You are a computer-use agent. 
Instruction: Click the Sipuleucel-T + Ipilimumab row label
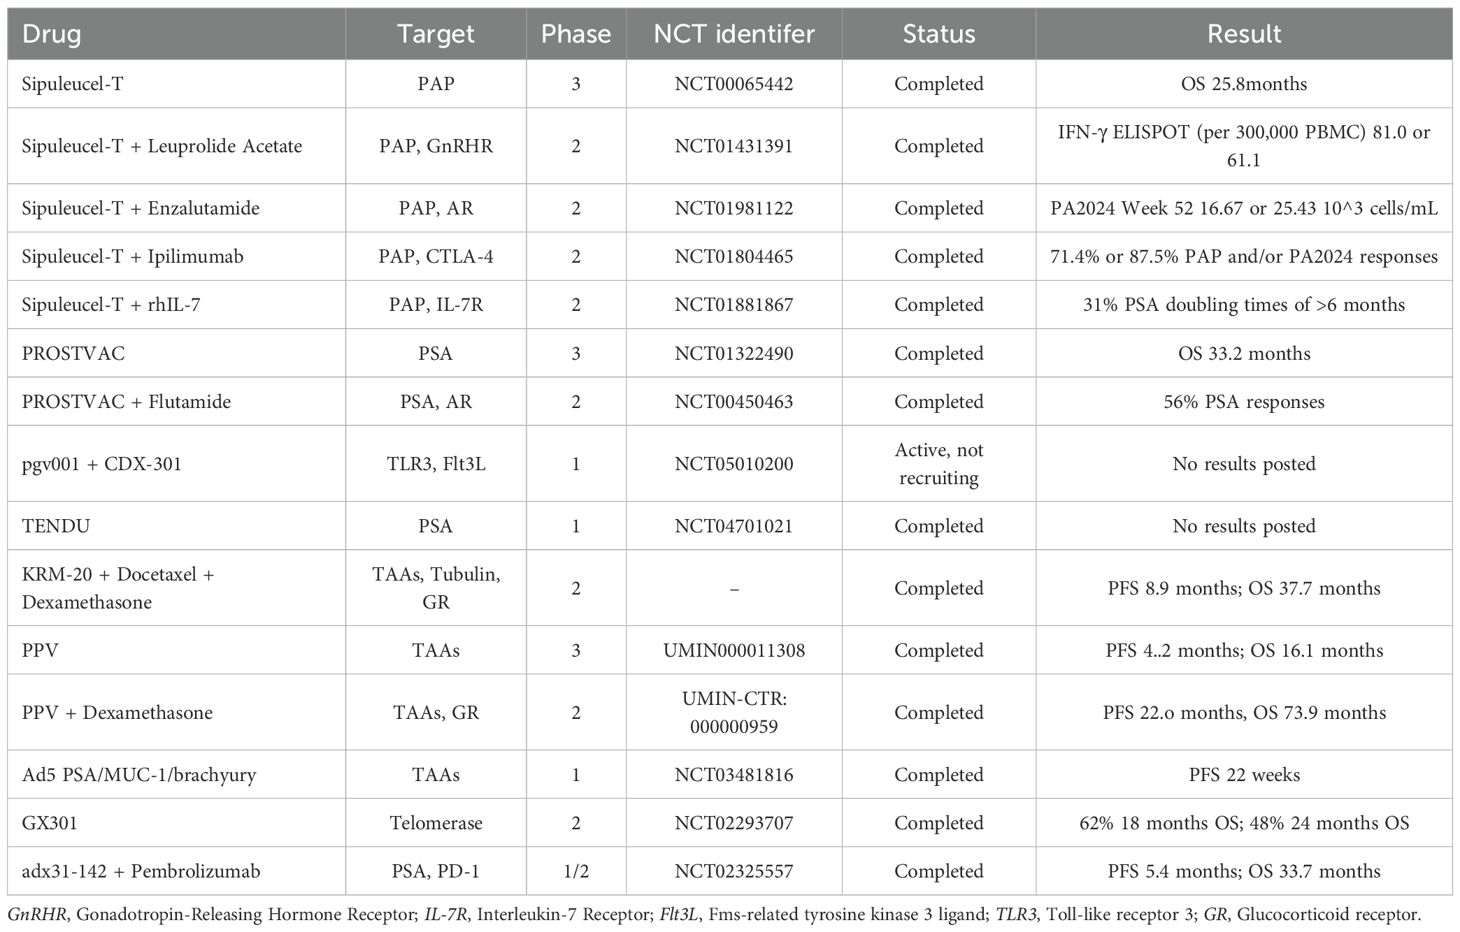132,257
